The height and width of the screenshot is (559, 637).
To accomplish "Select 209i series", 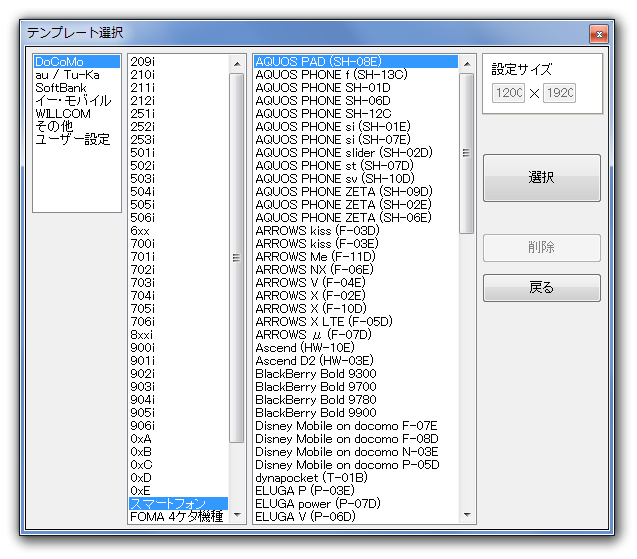I will pos(178,61).
